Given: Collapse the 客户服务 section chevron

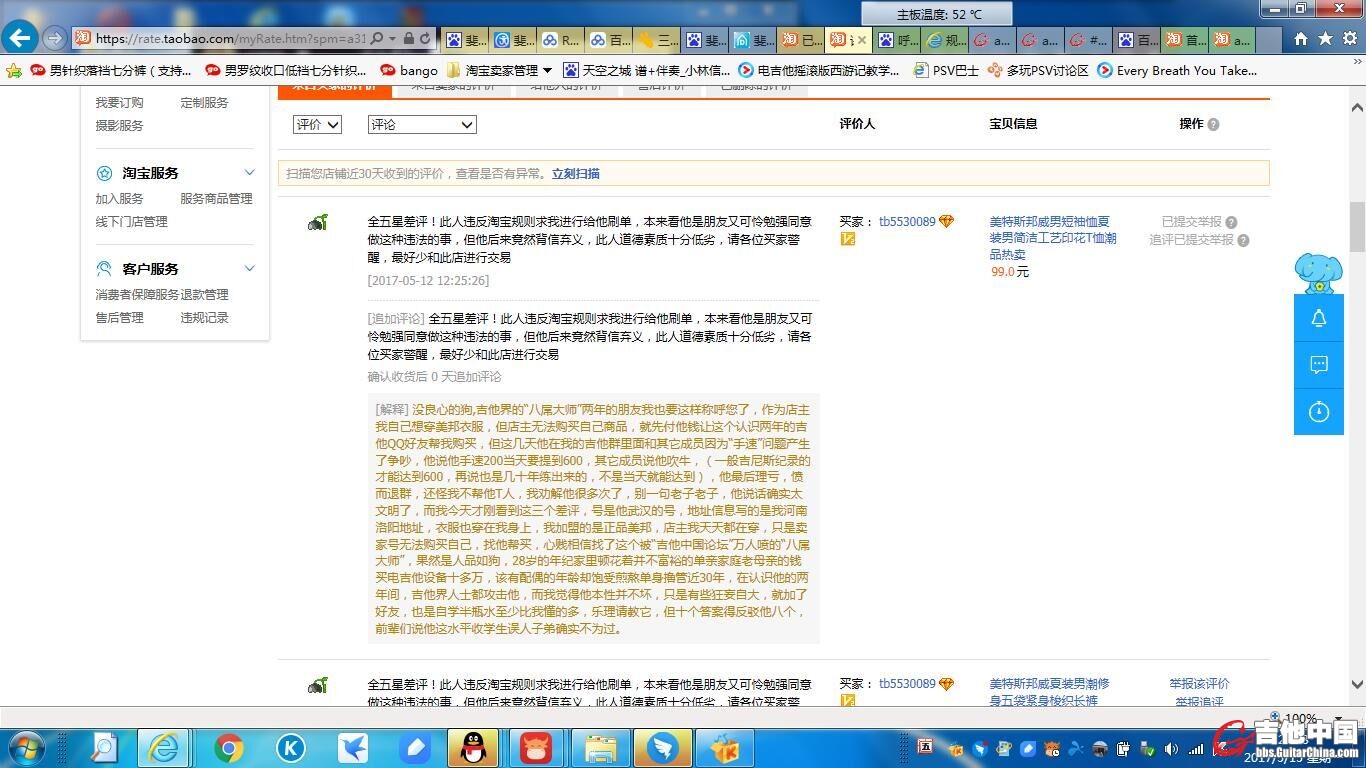Looking at the screenshot, I should [x=249, y=269].
